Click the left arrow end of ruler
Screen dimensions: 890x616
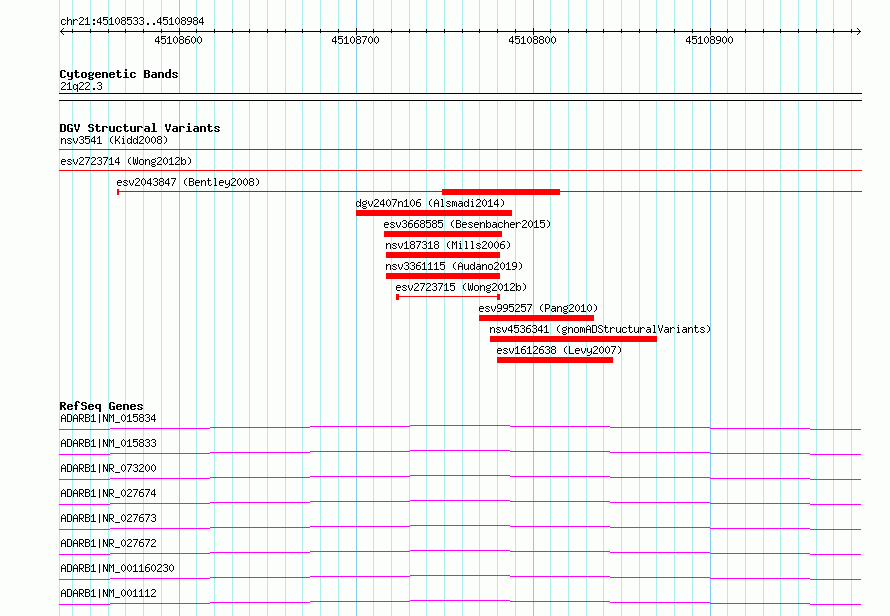coord(62,32)
